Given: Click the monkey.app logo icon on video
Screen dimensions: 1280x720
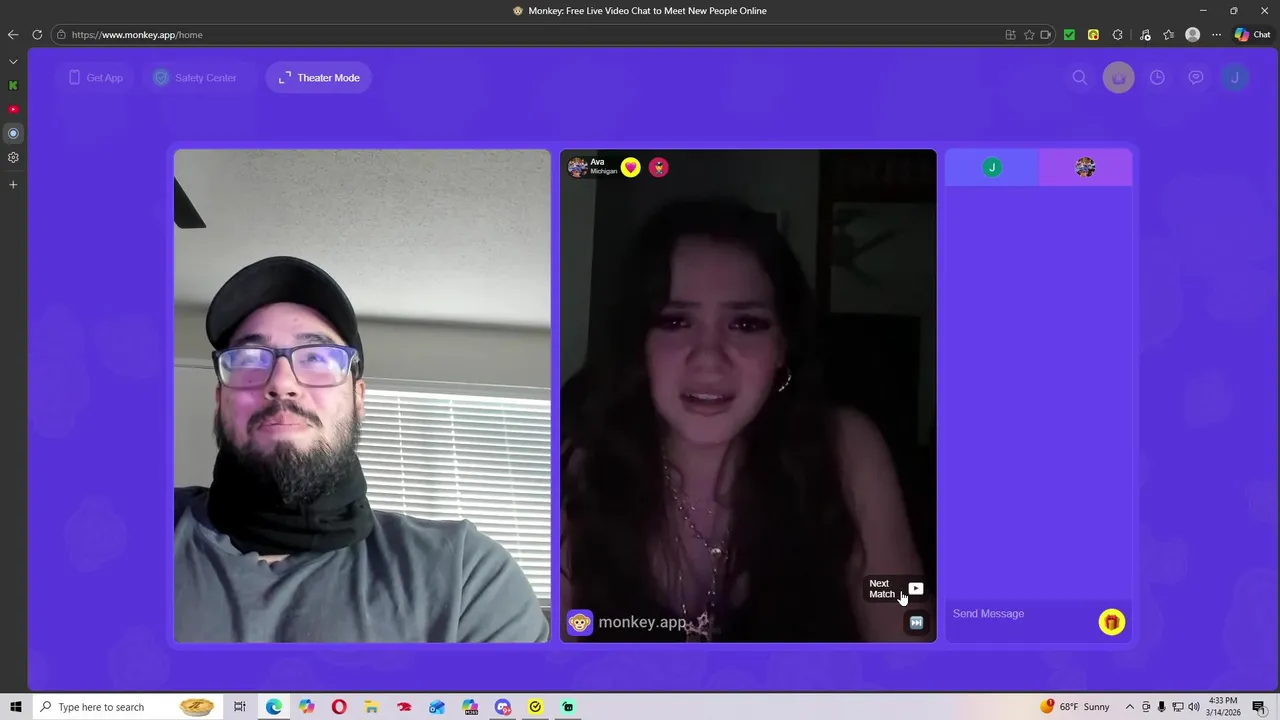Looking at the screenshot, I should coord(580,623).
